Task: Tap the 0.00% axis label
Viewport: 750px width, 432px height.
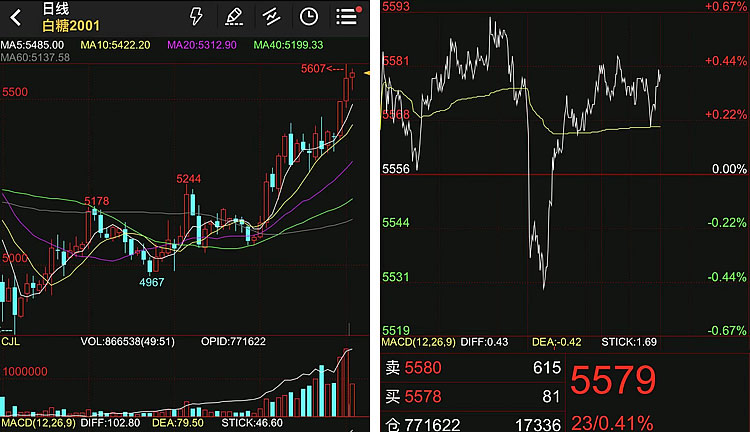Action: tap(729, 169)
